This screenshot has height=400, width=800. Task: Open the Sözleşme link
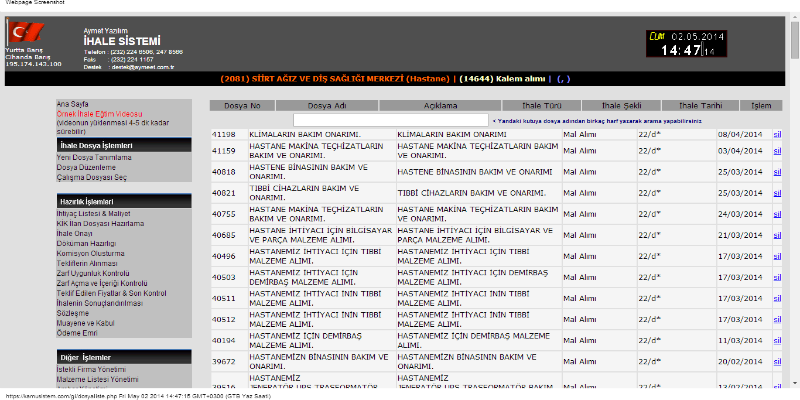[x=72, y=313]
